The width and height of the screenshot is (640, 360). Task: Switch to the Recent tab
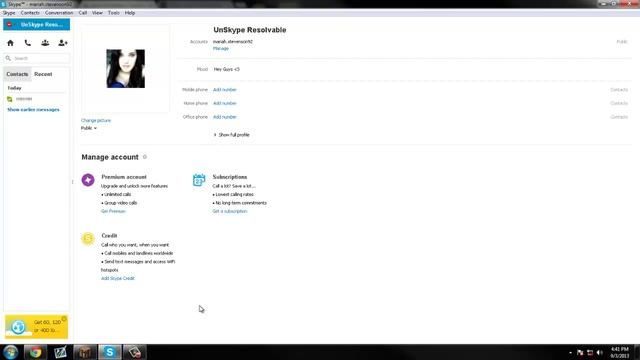coord(43,74)
